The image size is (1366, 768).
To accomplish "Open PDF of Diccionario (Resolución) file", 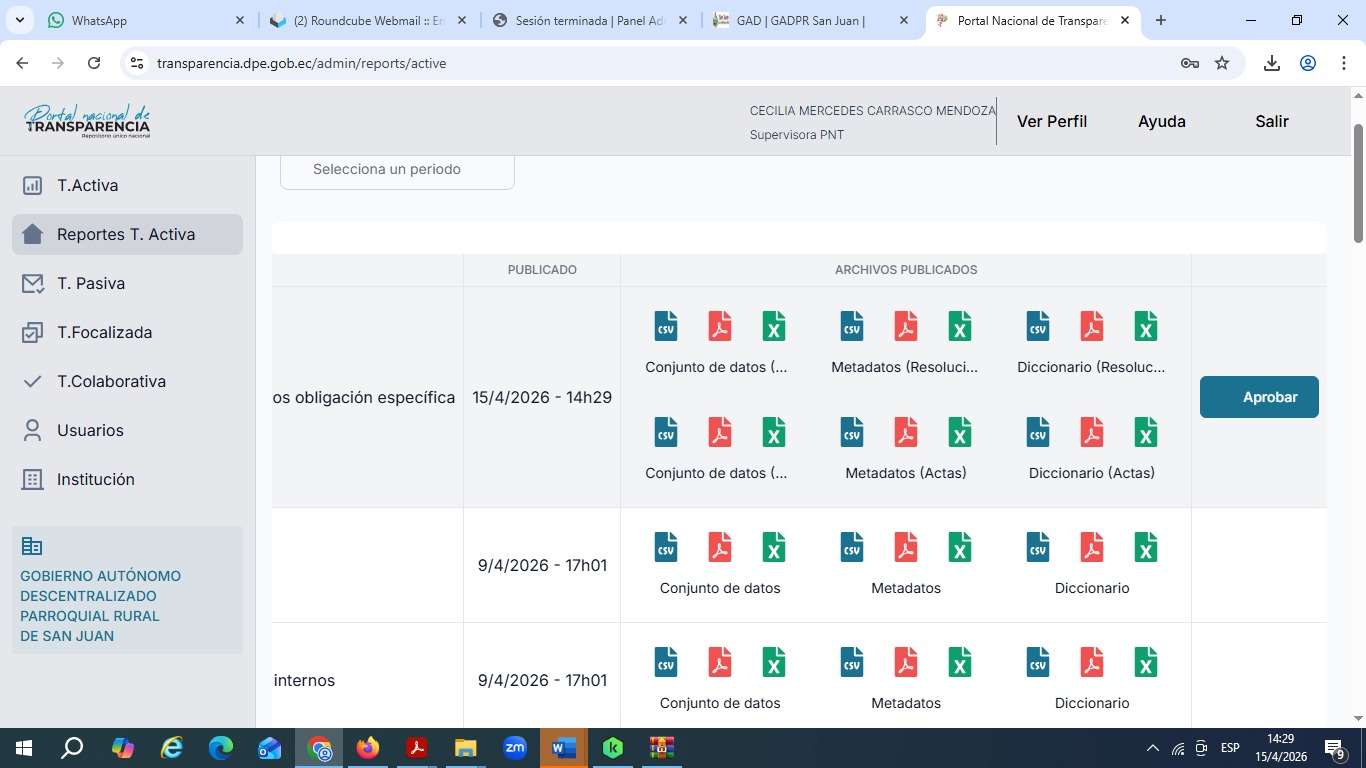I will [x=1092, y=326].
